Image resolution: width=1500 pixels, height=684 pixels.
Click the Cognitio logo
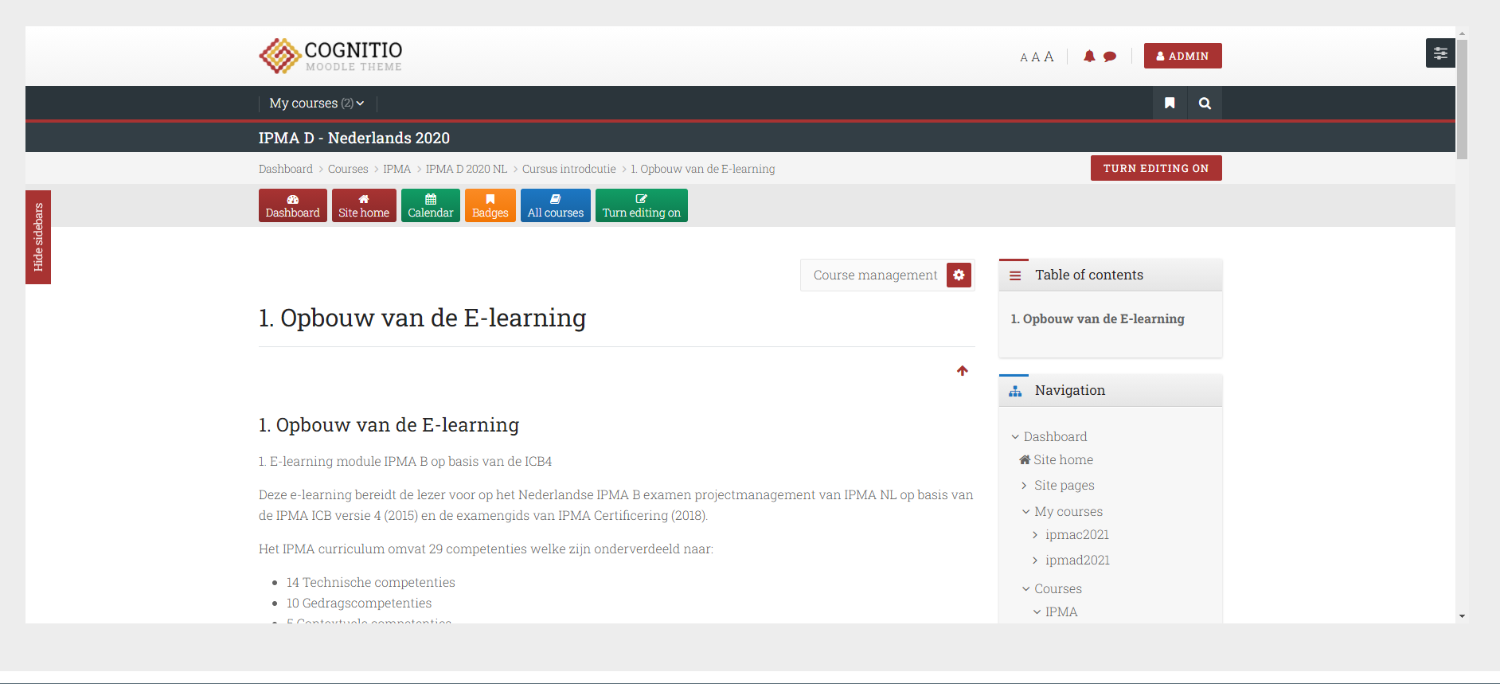(x=330, y=56)
